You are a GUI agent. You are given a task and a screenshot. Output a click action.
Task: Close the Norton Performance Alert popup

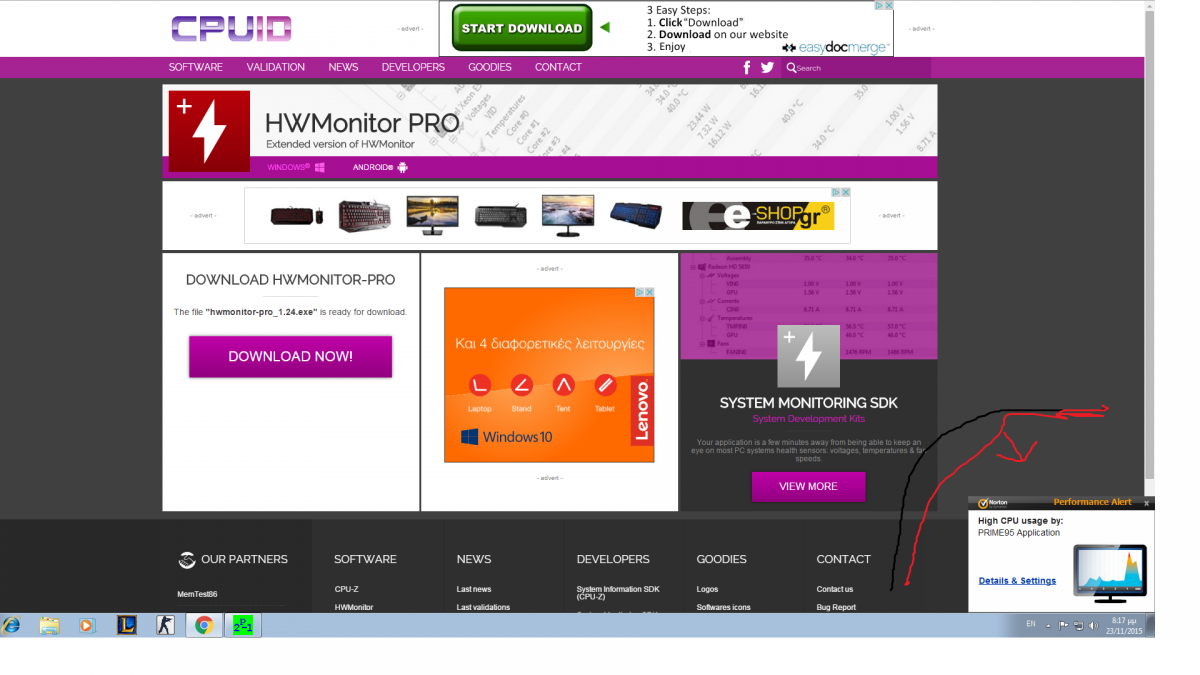click(1147, 503)
